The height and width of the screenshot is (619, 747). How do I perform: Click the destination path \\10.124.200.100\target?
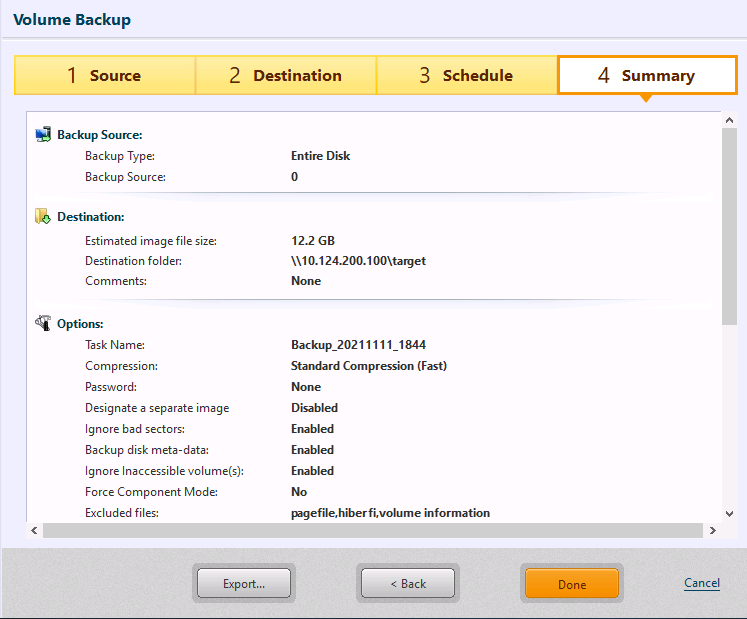click(358, 261)
